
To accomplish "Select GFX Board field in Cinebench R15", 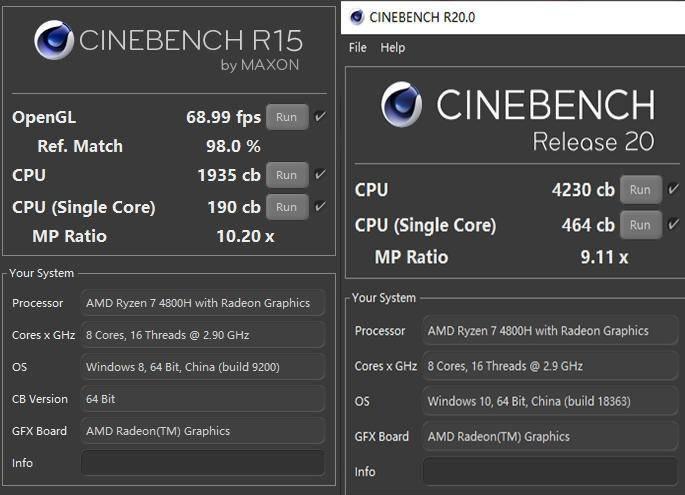I will point(203,431).
